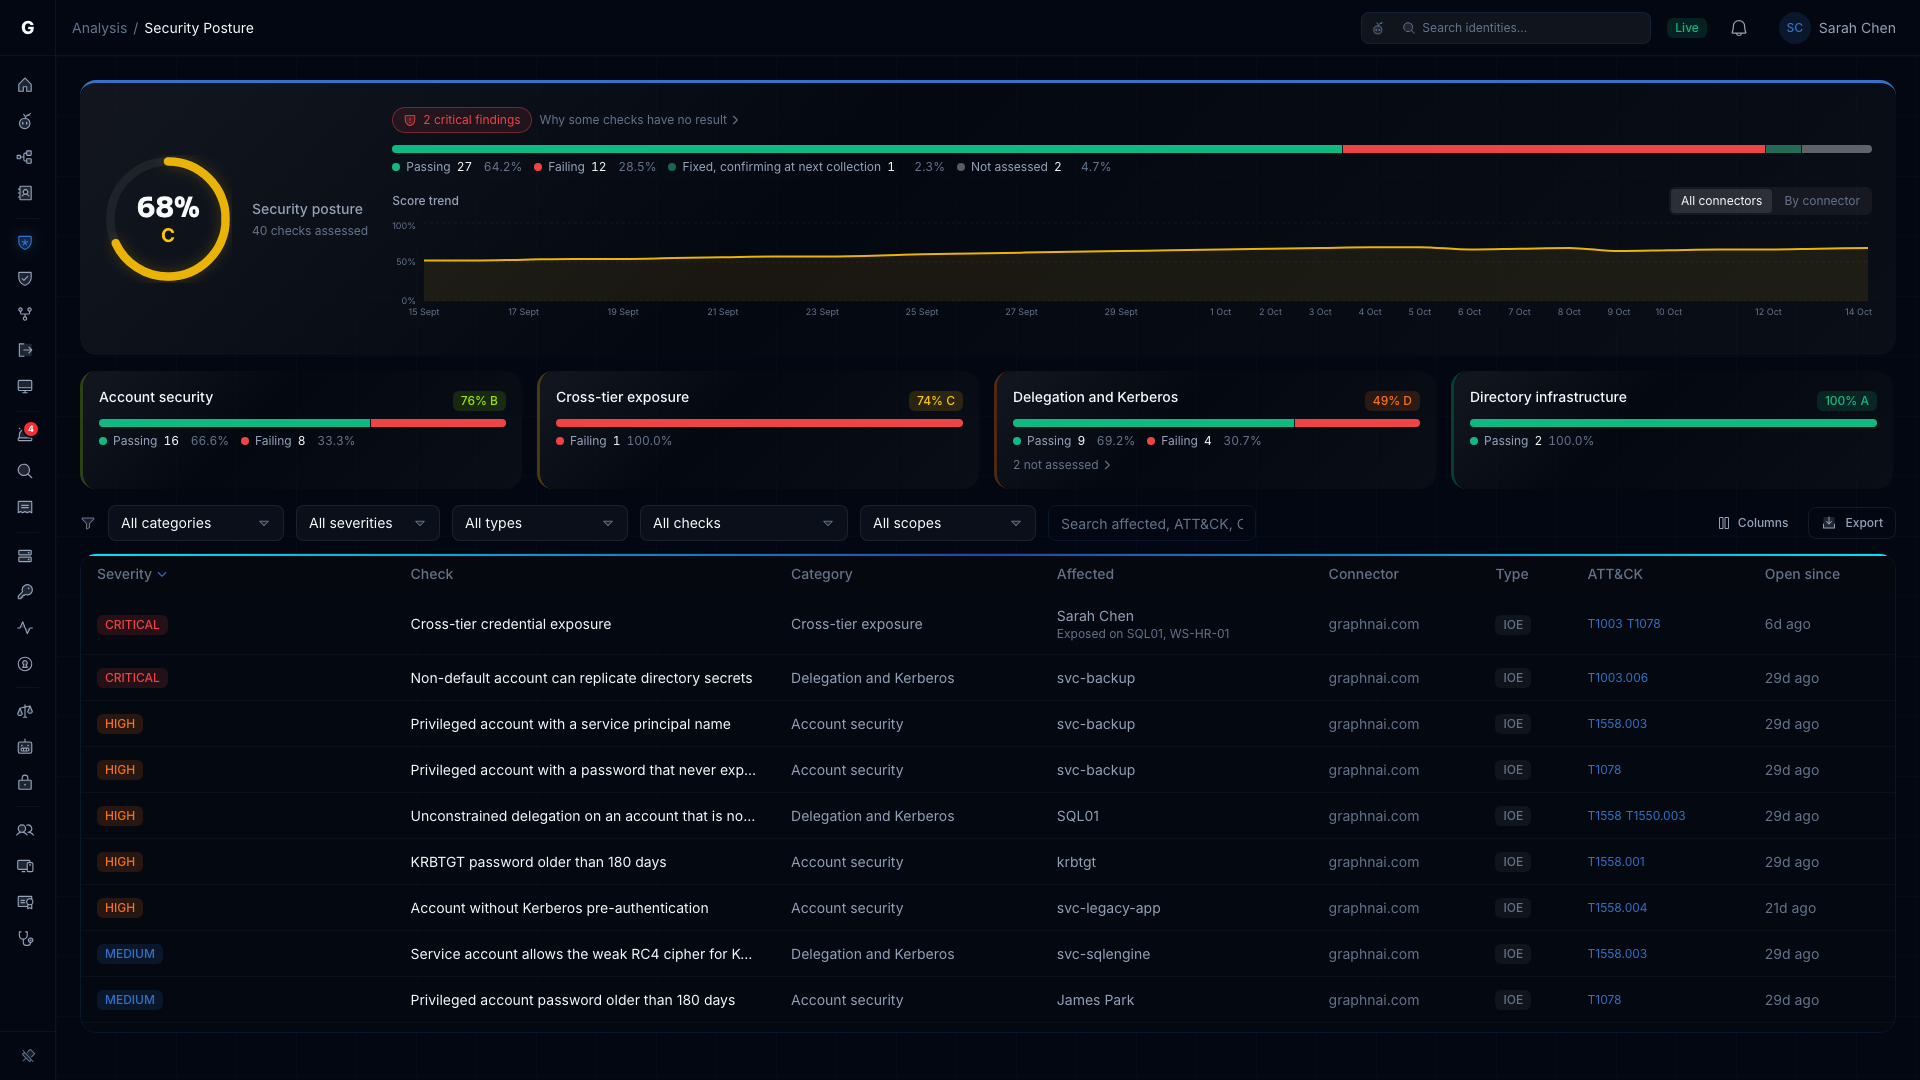Open the All severities dropdown
The image size is (1920, 1080).
point(368,523)
